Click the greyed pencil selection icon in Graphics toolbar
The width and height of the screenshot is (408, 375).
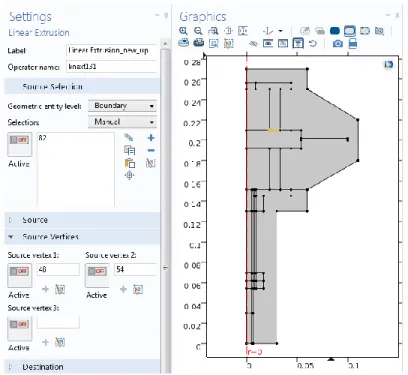305,31
